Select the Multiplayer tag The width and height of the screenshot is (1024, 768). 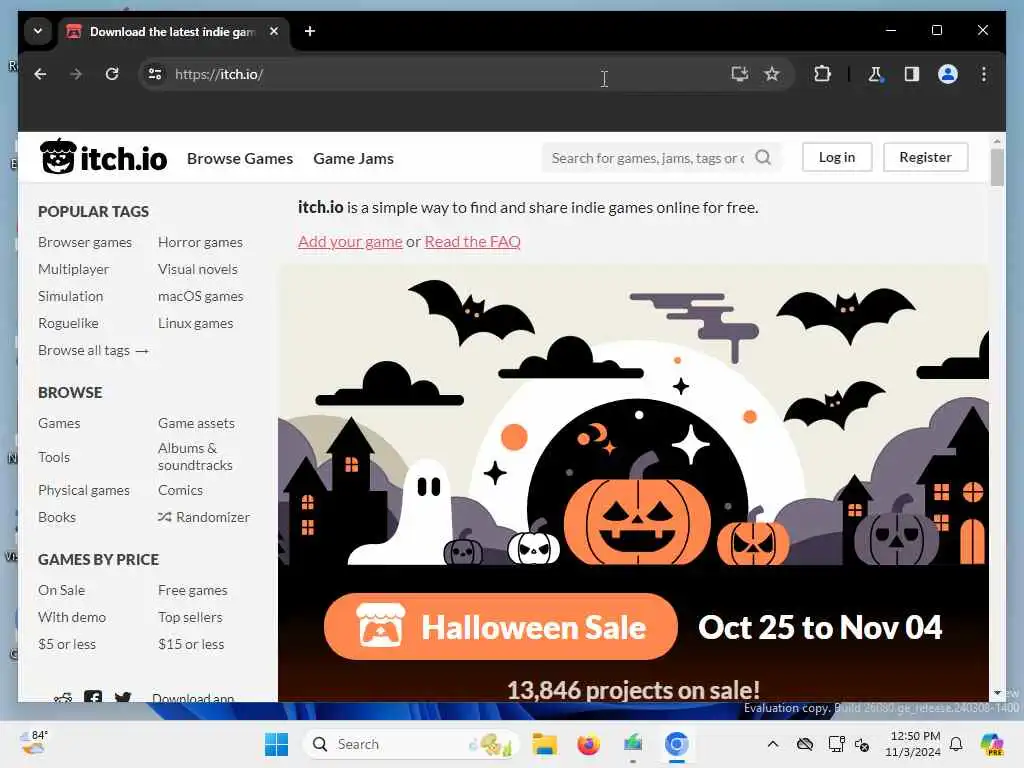(x=74, y=269)
